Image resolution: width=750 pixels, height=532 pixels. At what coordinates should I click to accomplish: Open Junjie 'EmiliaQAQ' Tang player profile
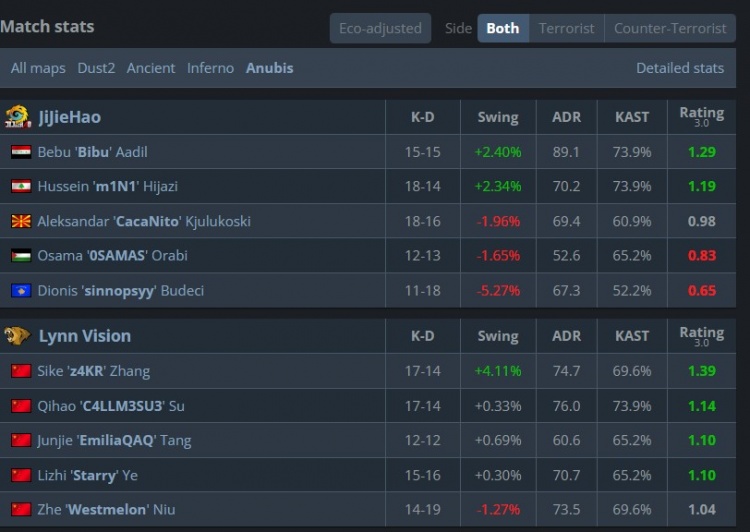(x=114, y=440)
